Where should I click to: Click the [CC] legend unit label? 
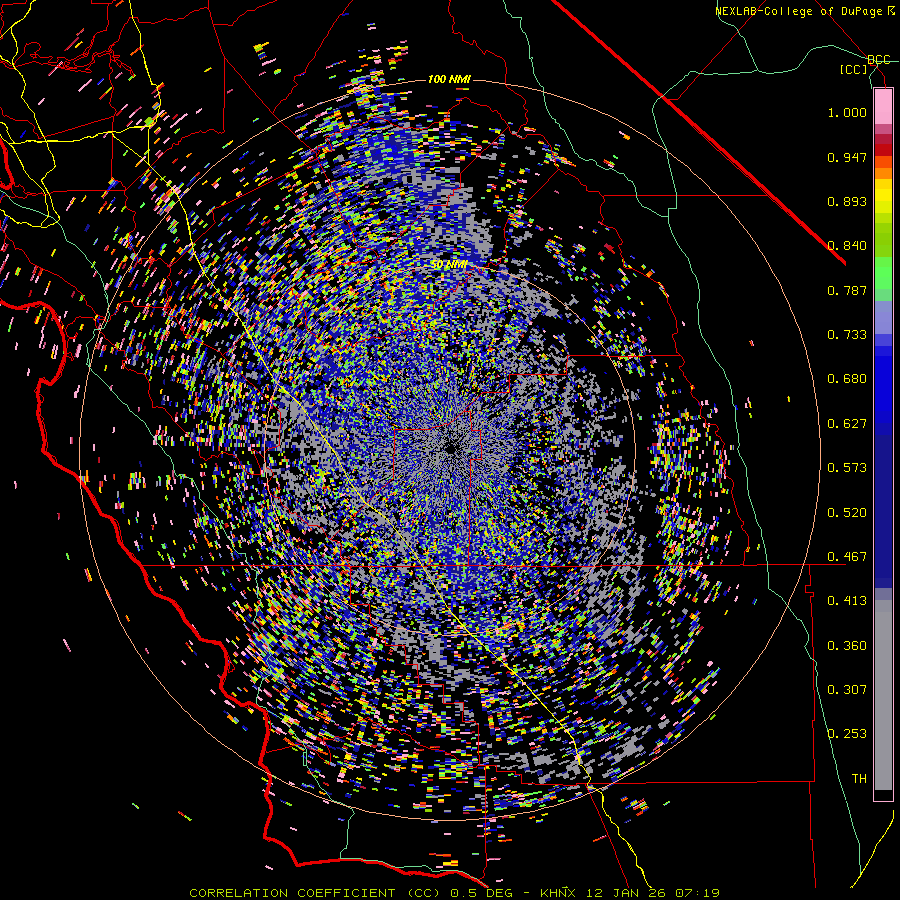click(854, 69)
